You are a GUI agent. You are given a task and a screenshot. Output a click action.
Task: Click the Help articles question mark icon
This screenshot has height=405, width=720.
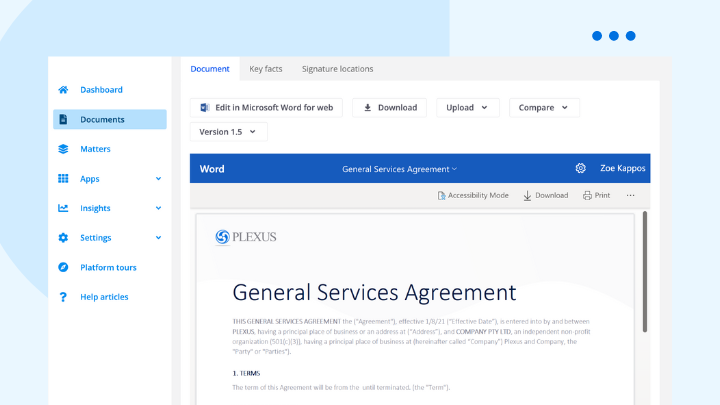(x=63, y=297)
